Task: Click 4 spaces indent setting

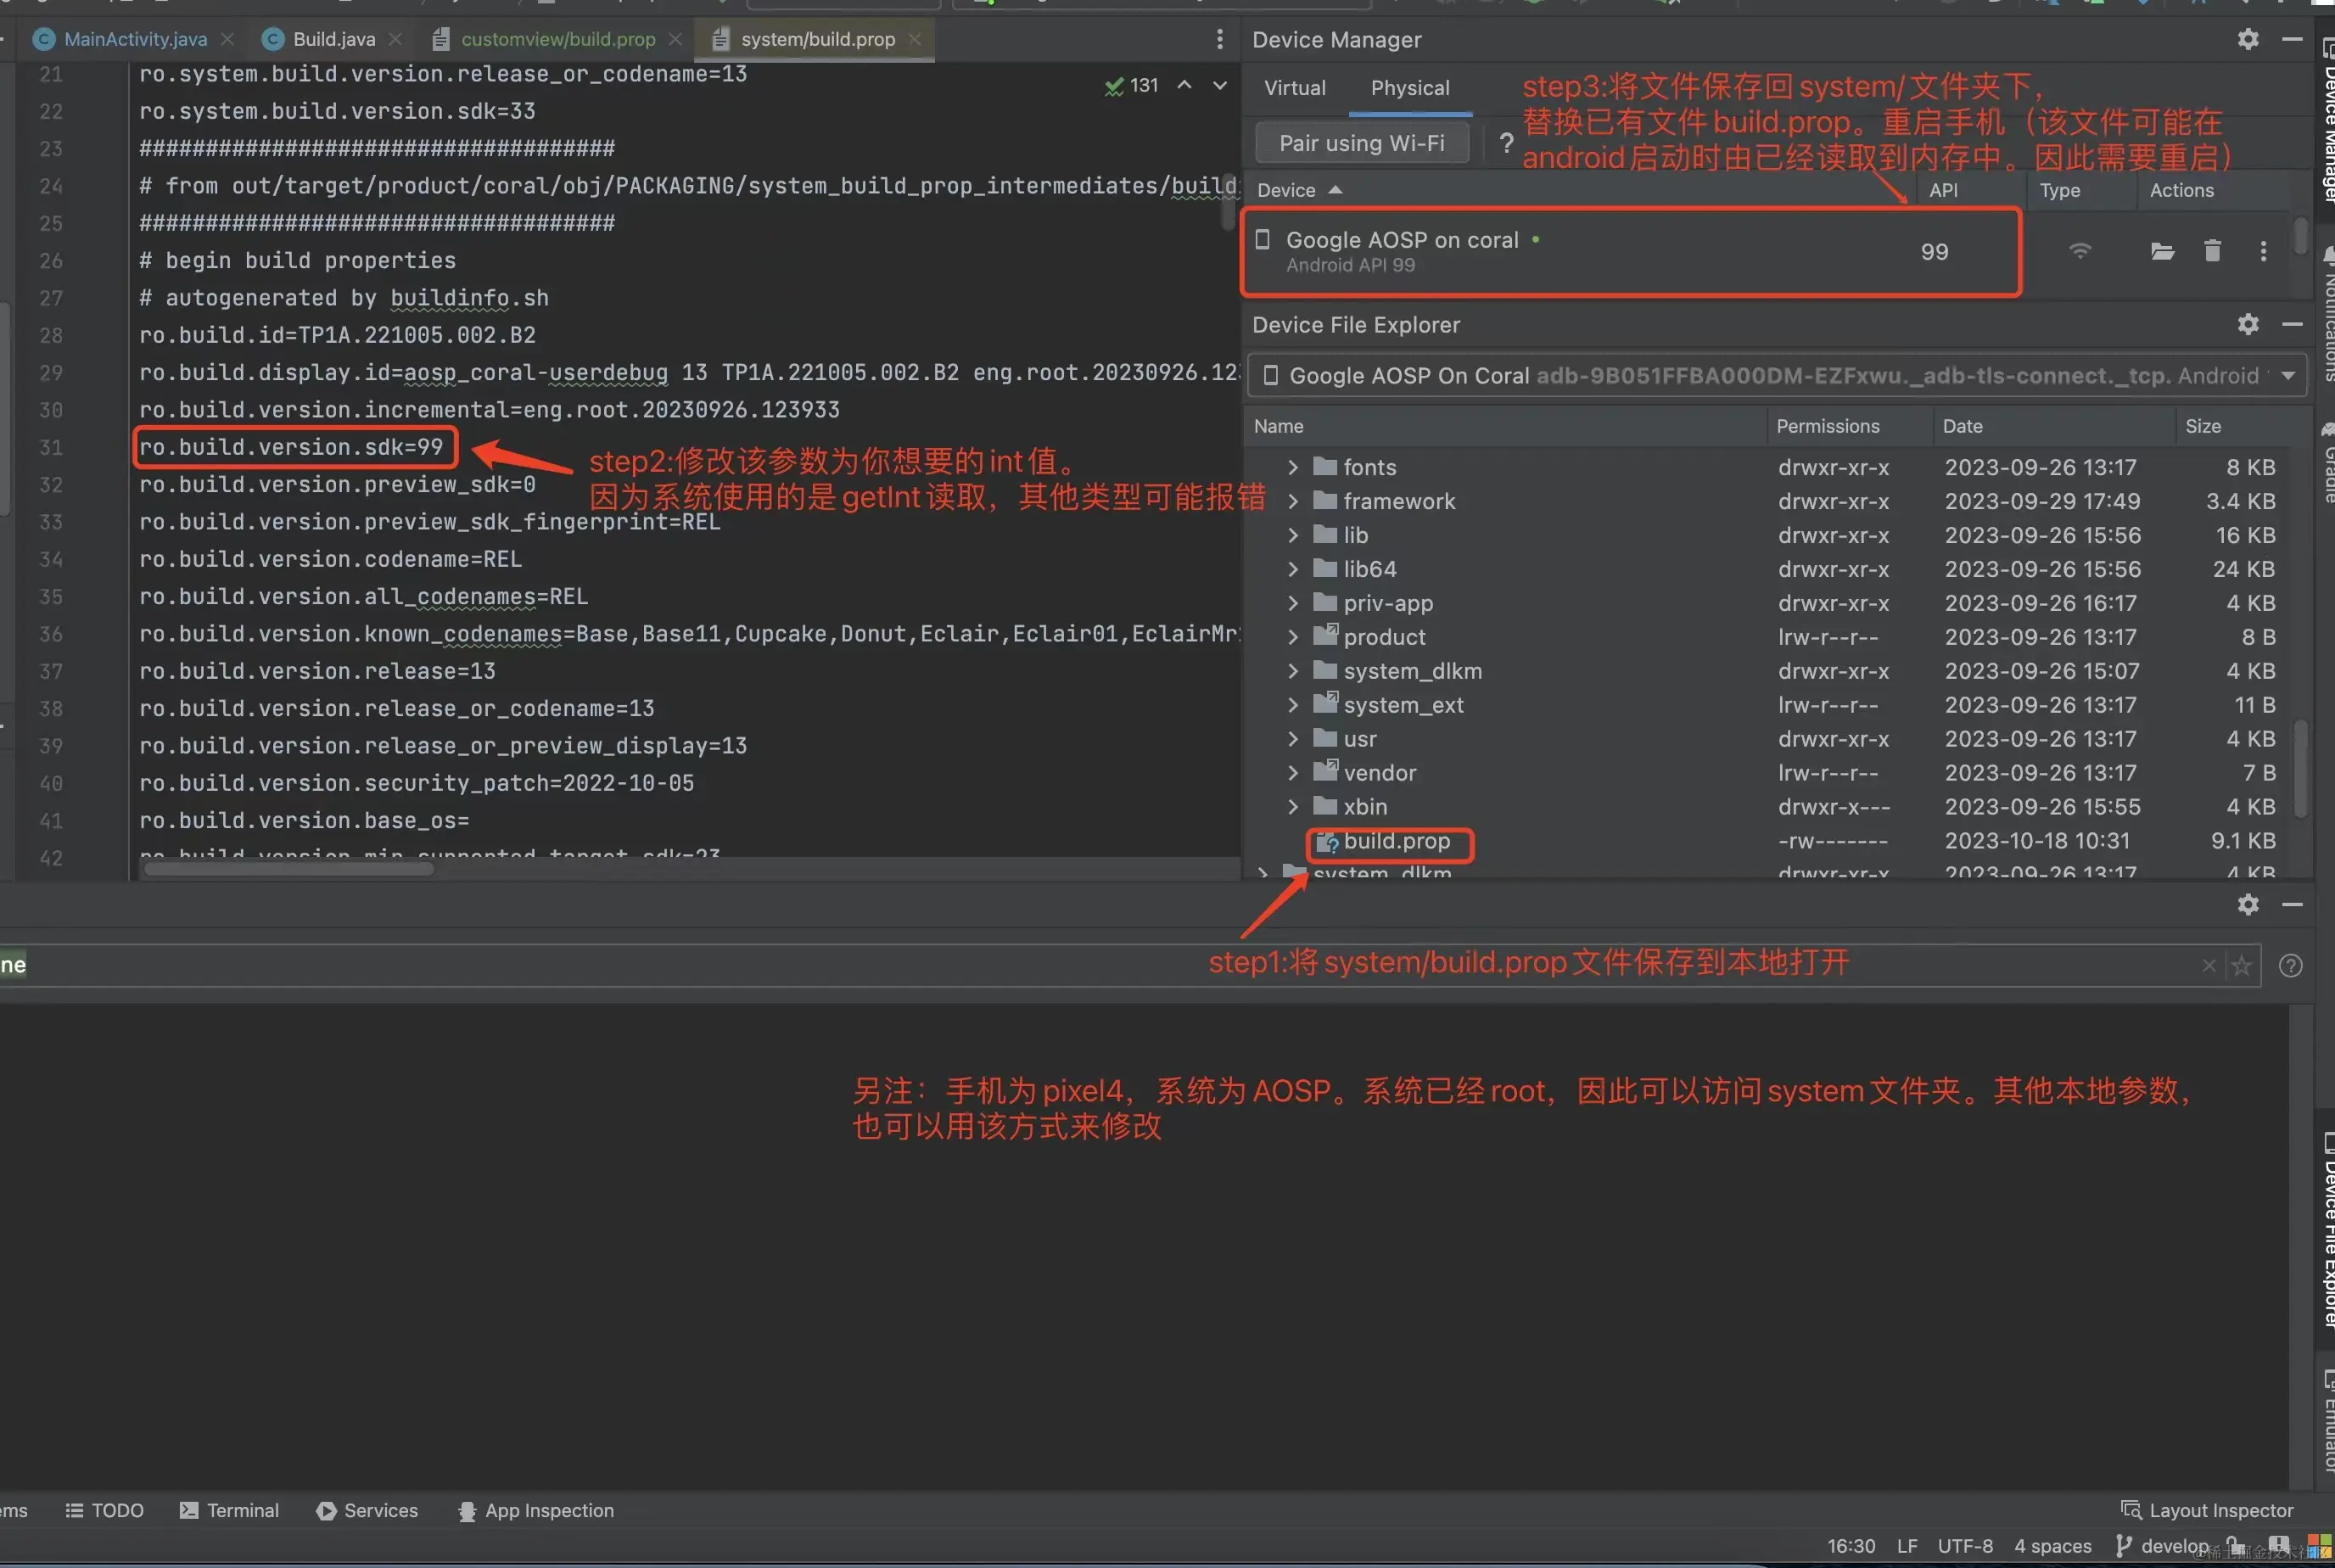Action: click(2052, 1546)
